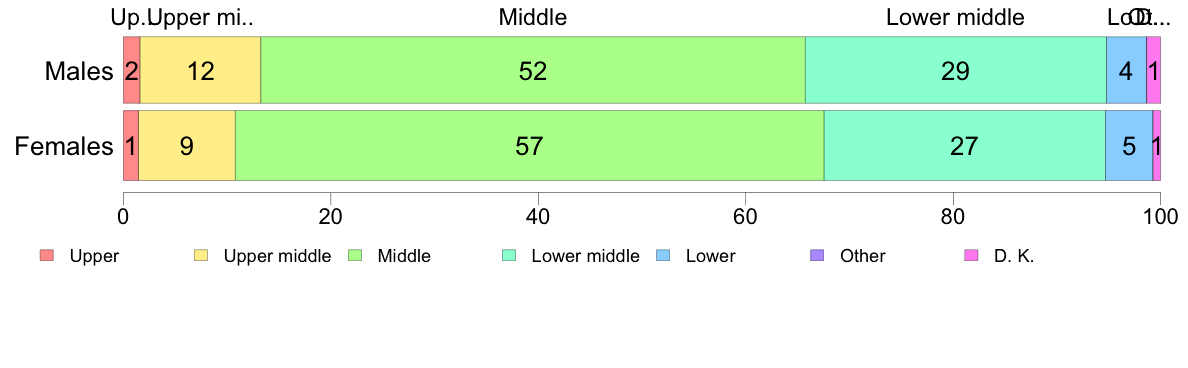1188x368 pixels.
Task: Select the Females Upper middle segment 9
Action: pos(187,145)
